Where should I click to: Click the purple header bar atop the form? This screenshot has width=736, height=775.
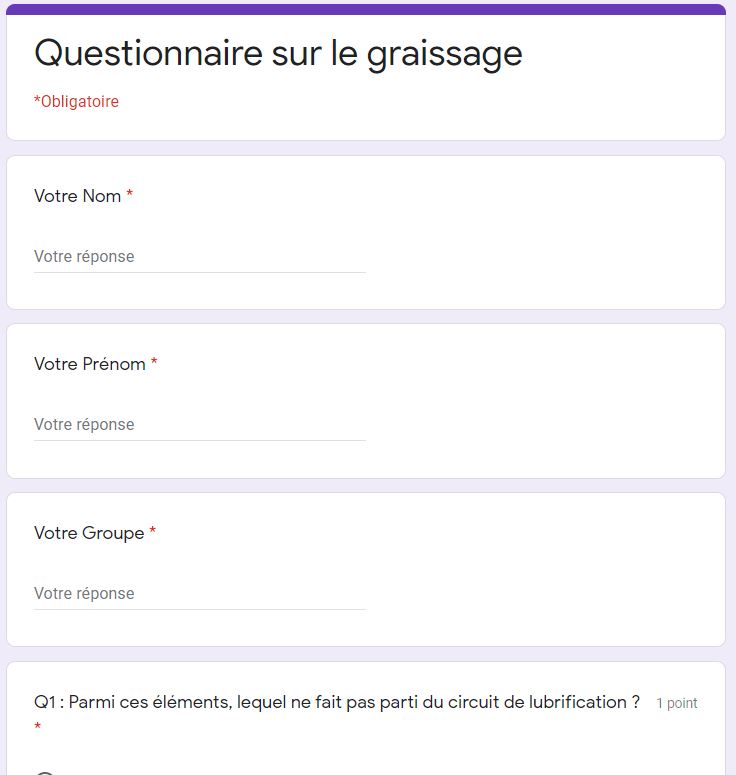(x=366, y=9)
